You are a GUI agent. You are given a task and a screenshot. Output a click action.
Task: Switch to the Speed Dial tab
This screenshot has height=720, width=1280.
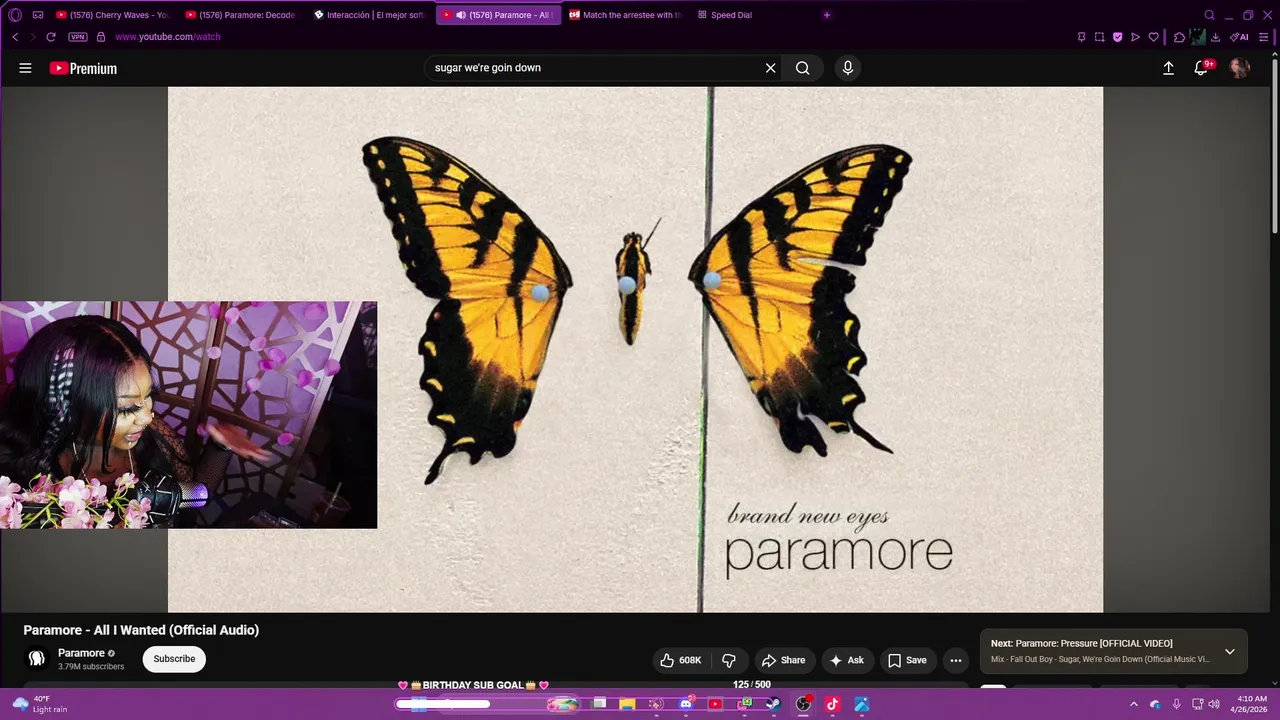(731, 15)
